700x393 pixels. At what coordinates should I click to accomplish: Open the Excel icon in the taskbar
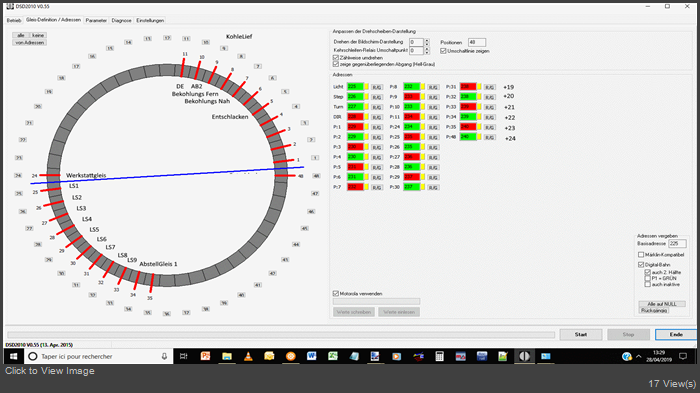(333, 356)
